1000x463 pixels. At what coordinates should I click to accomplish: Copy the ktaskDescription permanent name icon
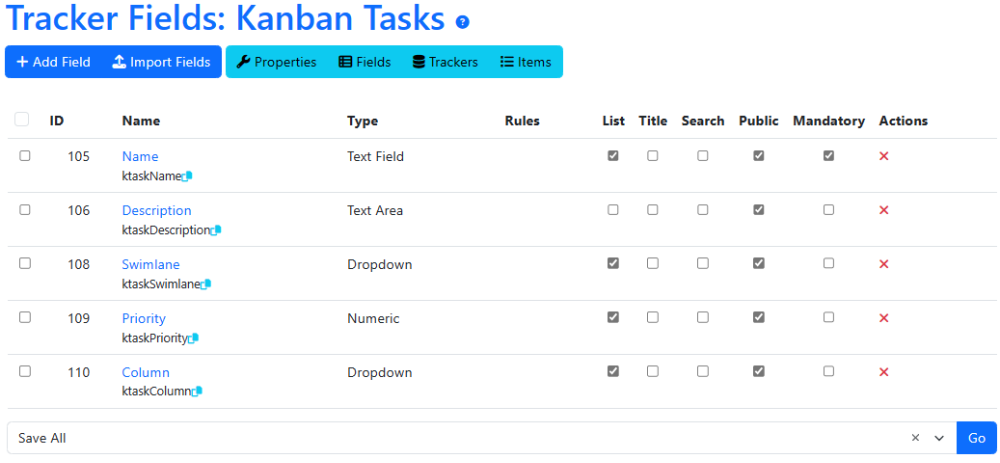coord(216,230)
